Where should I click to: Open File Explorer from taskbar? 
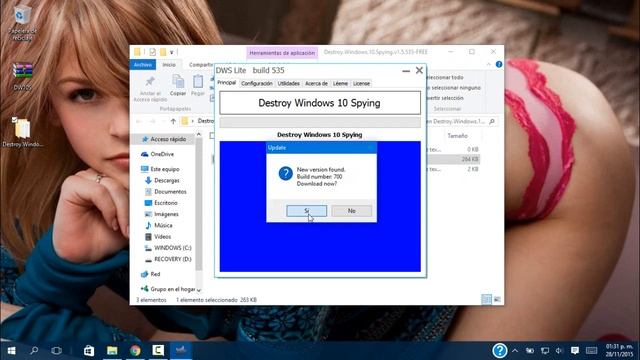click(x=112, y=350)
